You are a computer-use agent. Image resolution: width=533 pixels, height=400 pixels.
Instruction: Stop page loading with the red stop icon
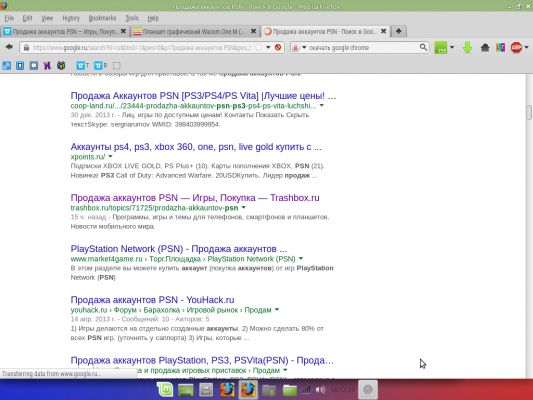278,47
